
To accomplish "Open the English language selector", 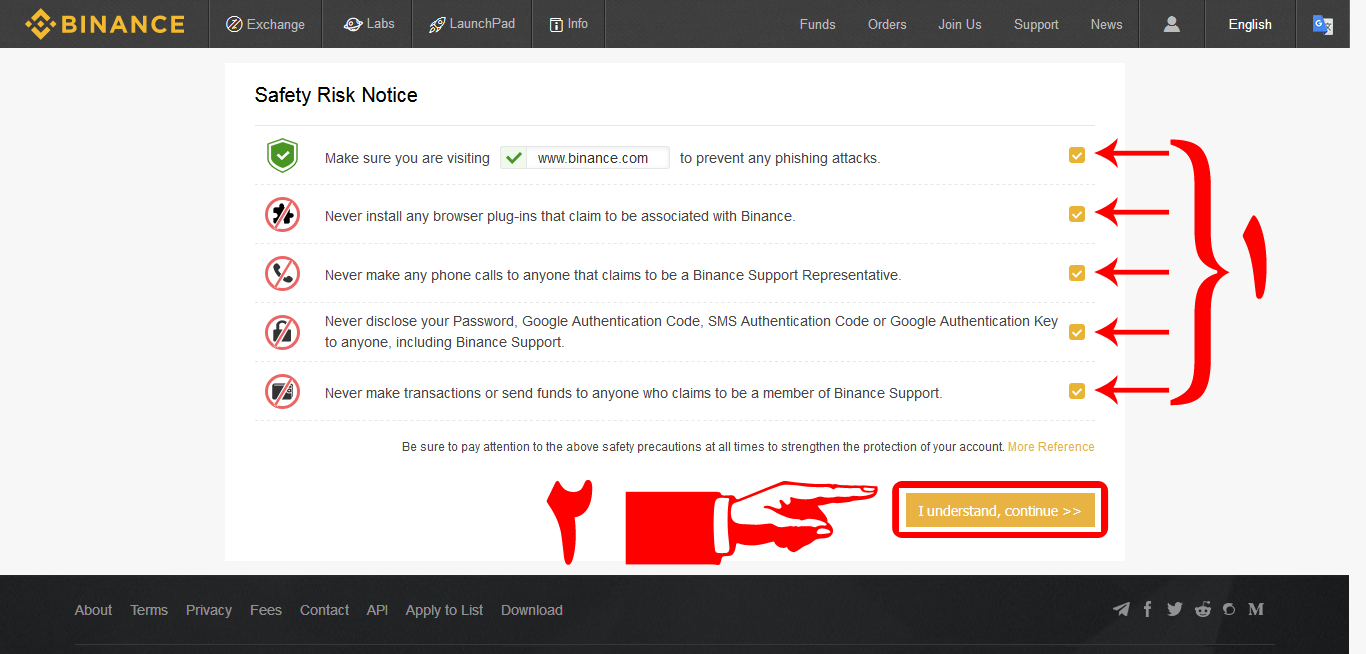I will [1250, 24].
